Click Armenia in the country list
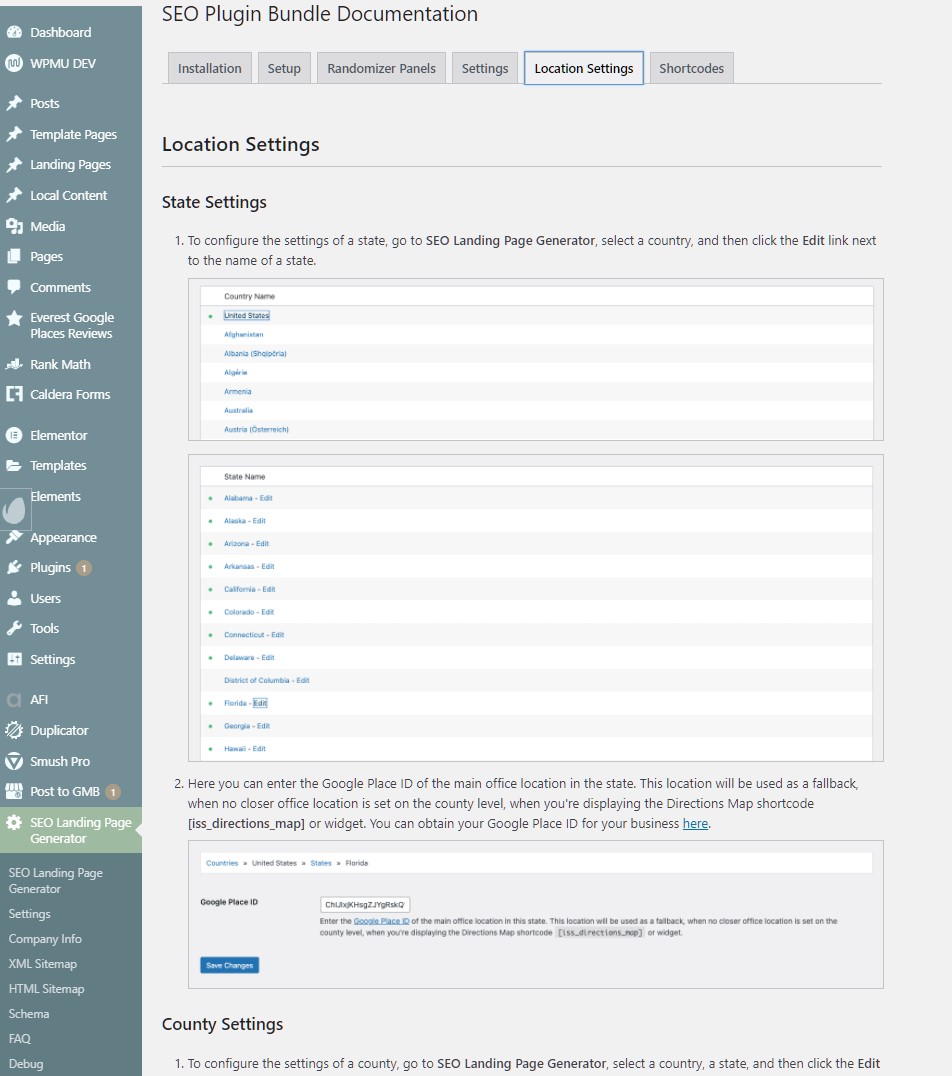The image size is (952, 1076). 237,392
